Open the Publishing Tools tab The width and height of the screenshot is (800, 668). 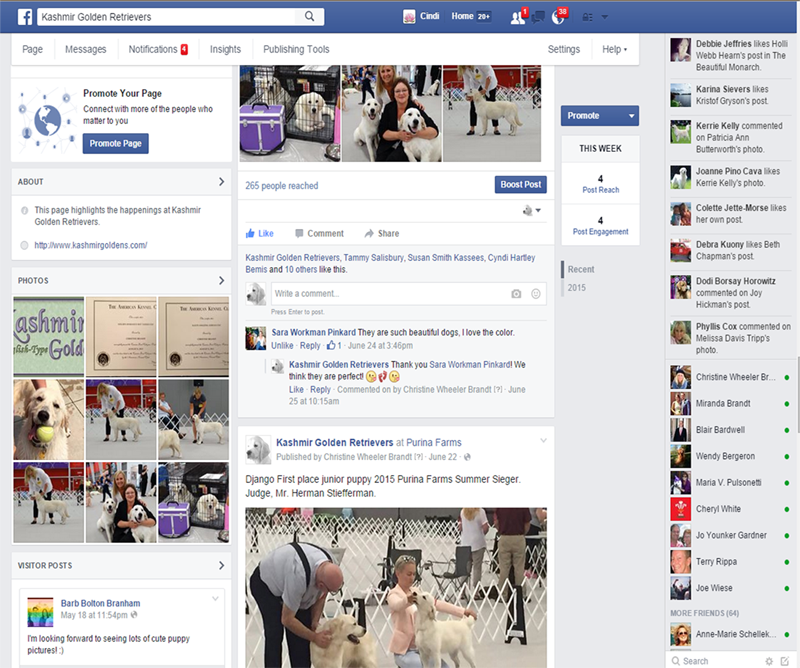point(296,49)
